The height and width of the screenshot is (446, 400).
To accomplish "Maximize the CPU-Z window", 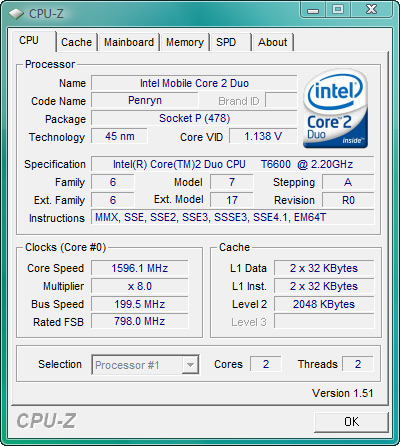I will tap(338, 9).
